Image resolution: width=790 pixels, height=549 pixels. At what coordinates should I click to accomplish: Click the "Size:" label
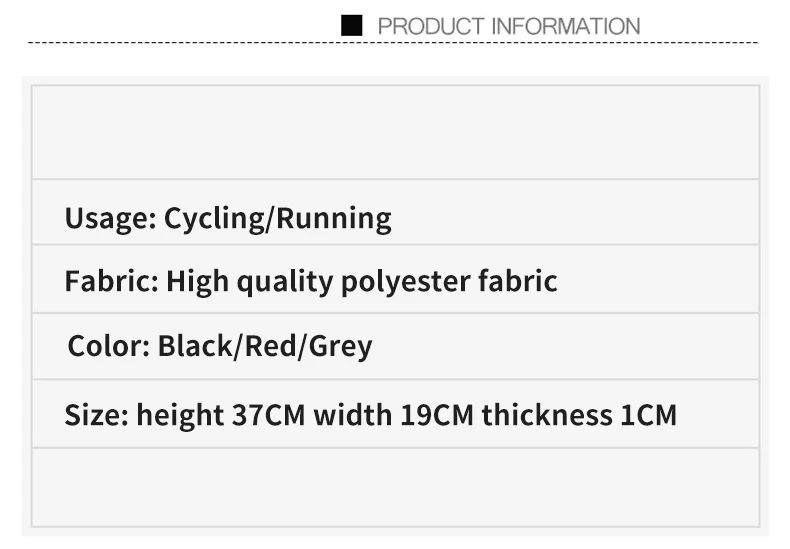(96, 414)
